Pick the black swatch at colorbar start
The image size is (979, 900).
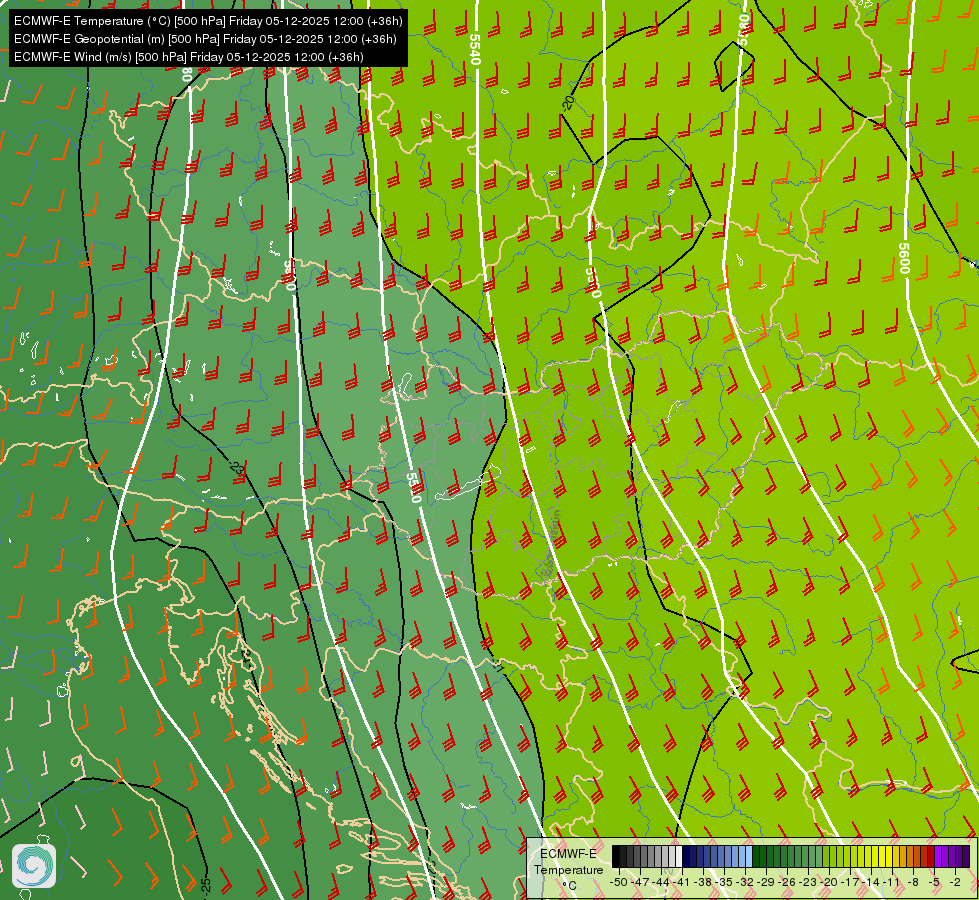tap(616, 856)
